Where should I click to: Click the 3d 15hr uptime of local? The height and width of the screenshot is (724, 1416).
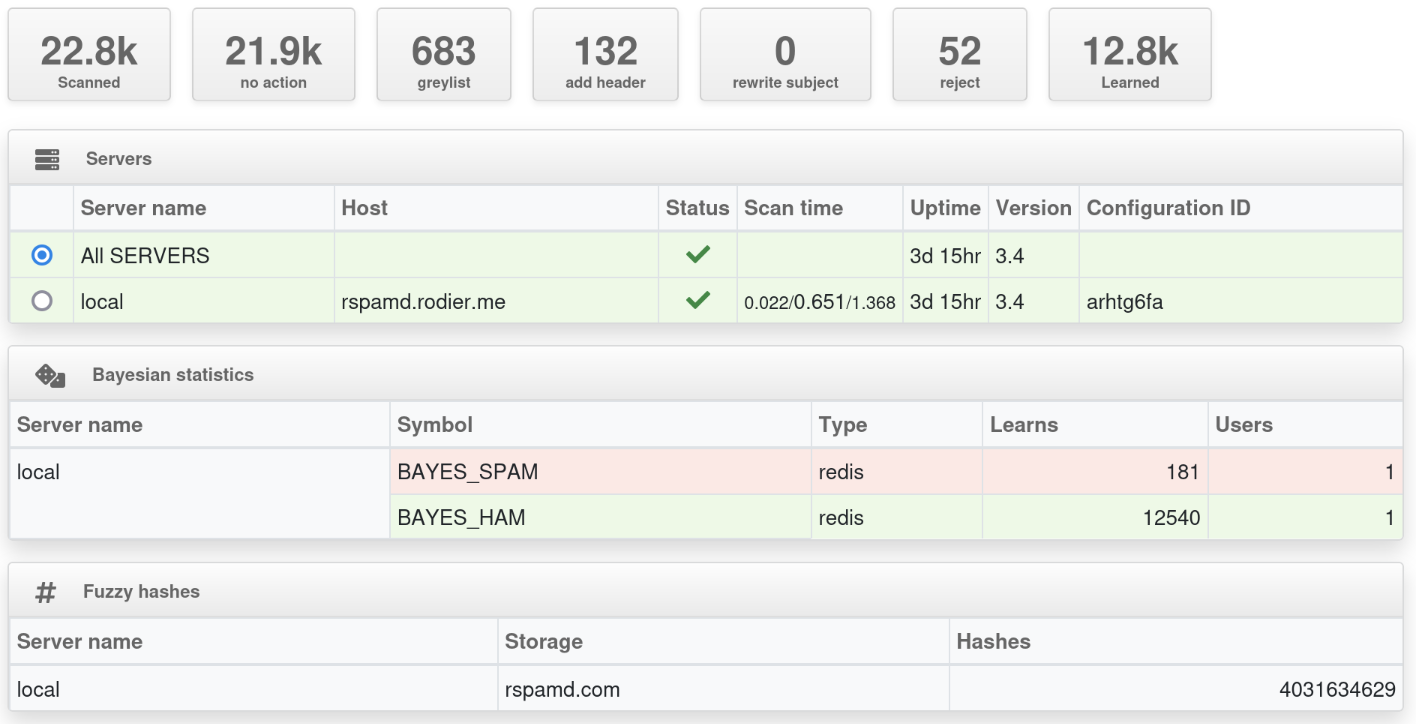tap(945, 302)
